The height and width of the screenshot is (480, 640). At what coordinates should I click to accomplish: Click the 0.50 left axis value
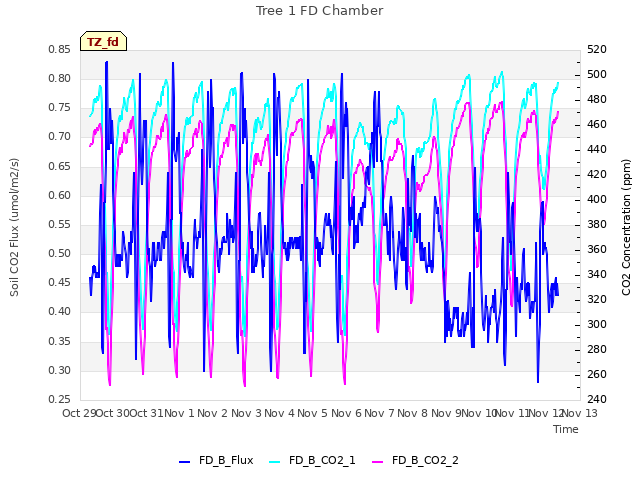pyautogui.click(x=60, y=253)
